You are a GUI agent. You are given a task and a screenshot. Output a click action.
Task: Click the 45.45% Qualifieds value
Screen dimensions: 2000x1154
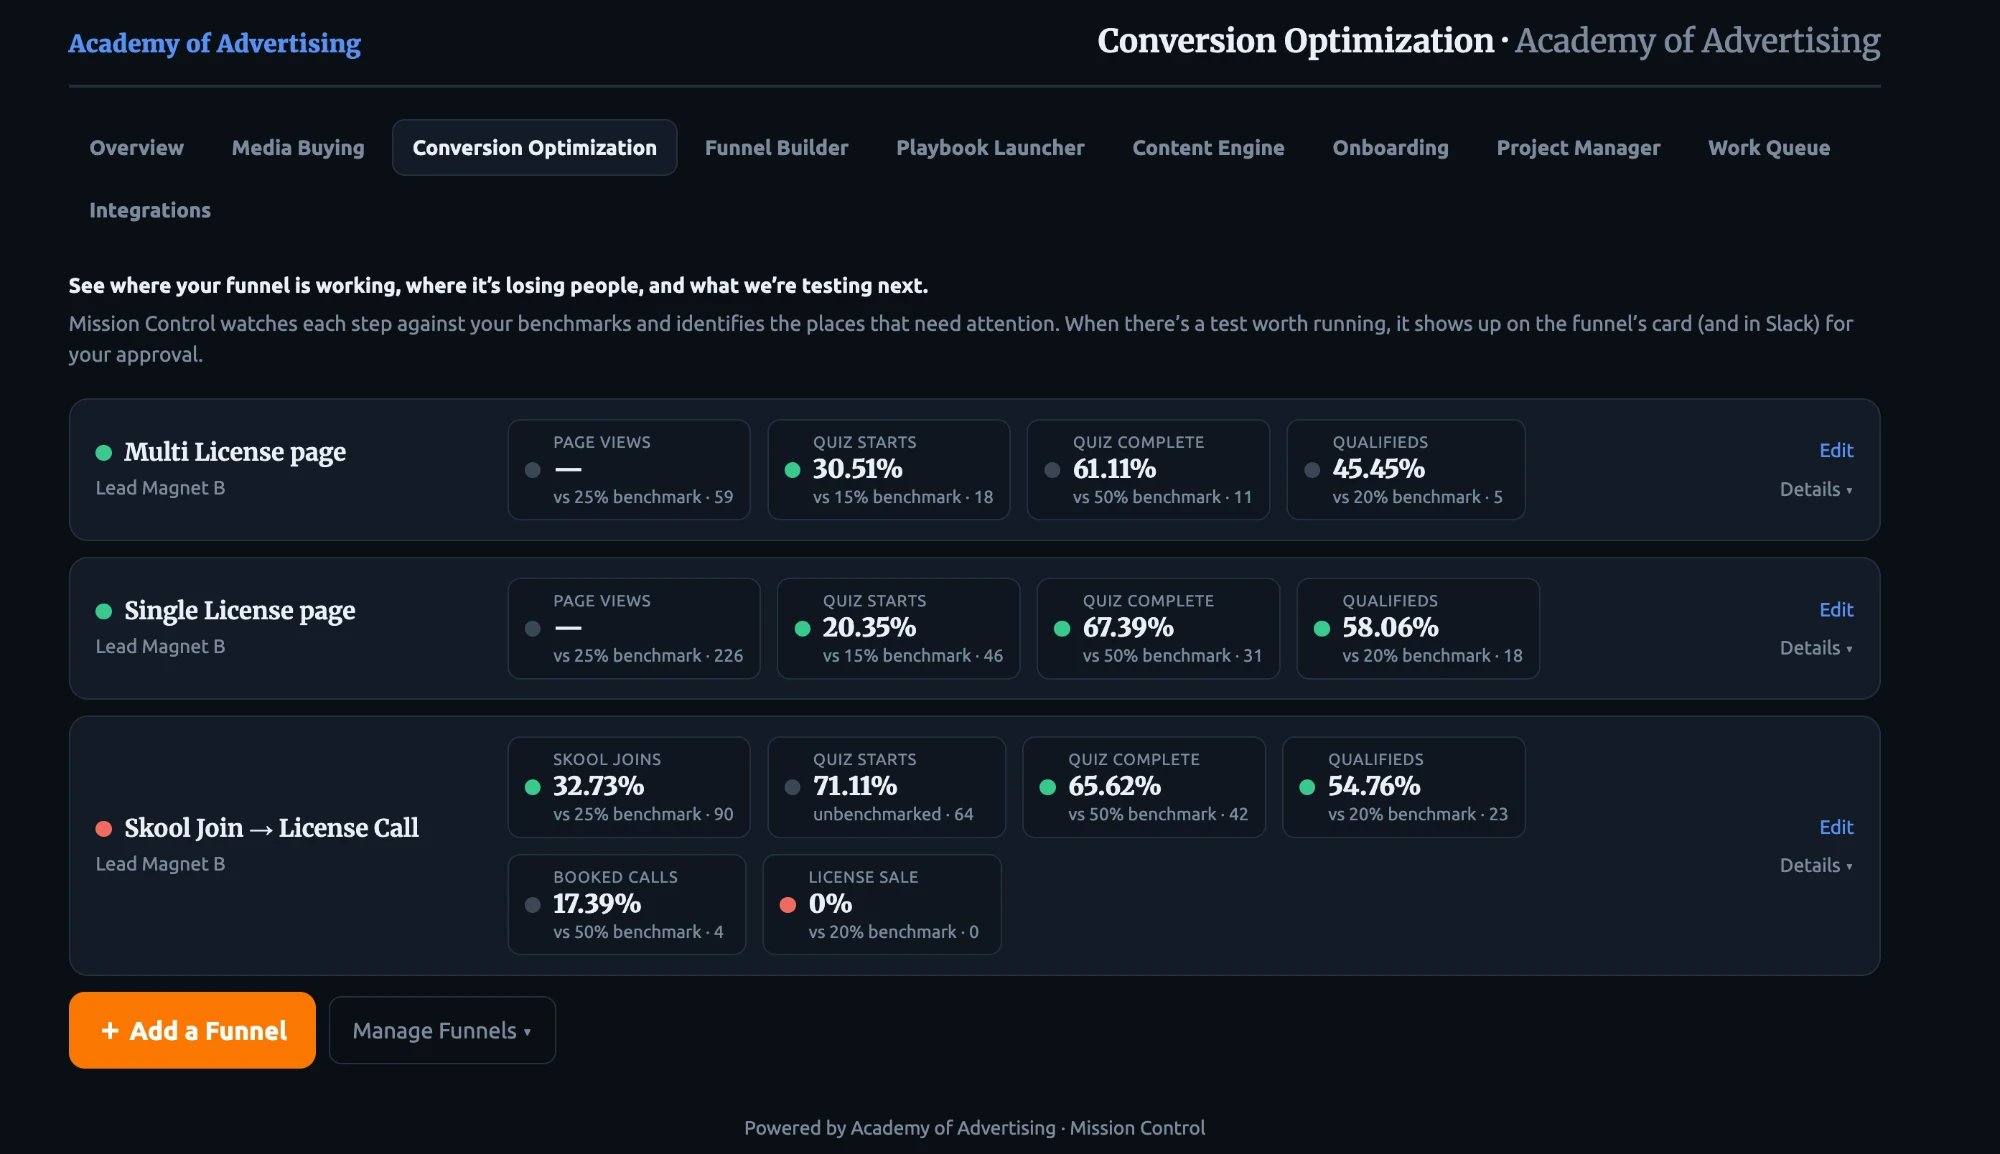coord(1378,469)
